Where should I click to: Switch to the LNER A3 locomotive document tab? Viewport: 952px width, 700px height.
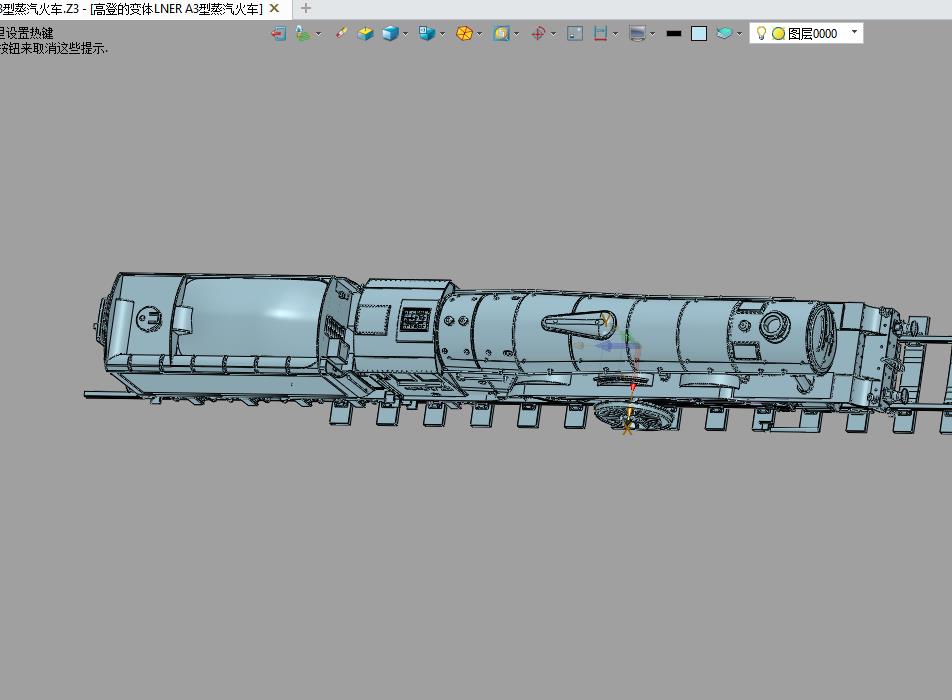(x=130, y=8)
